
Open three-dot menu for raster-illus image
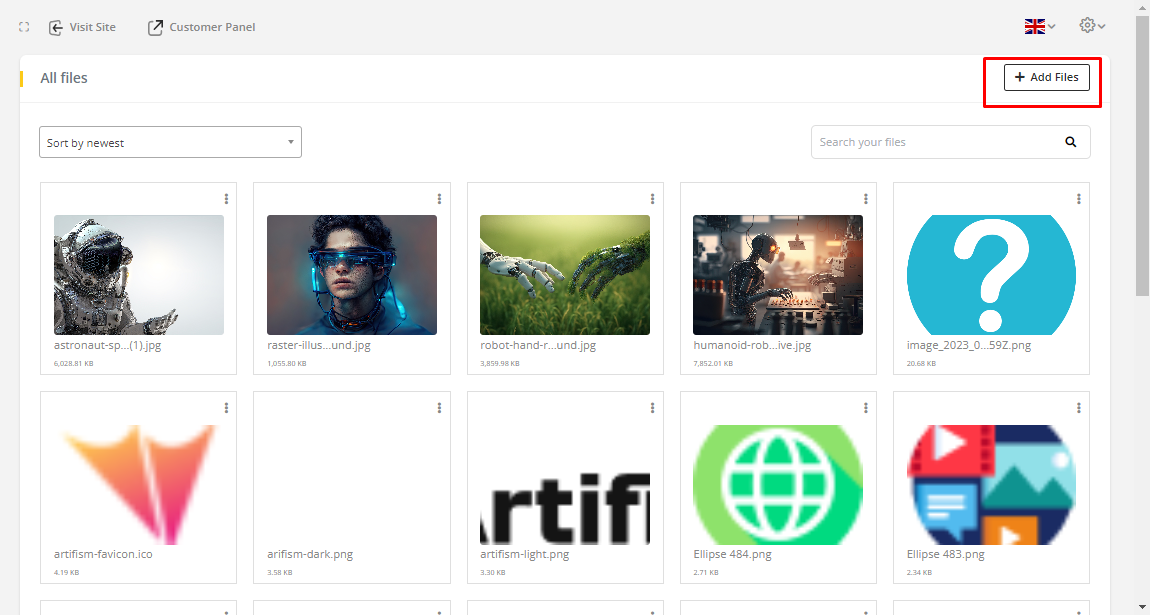(440, 199)
